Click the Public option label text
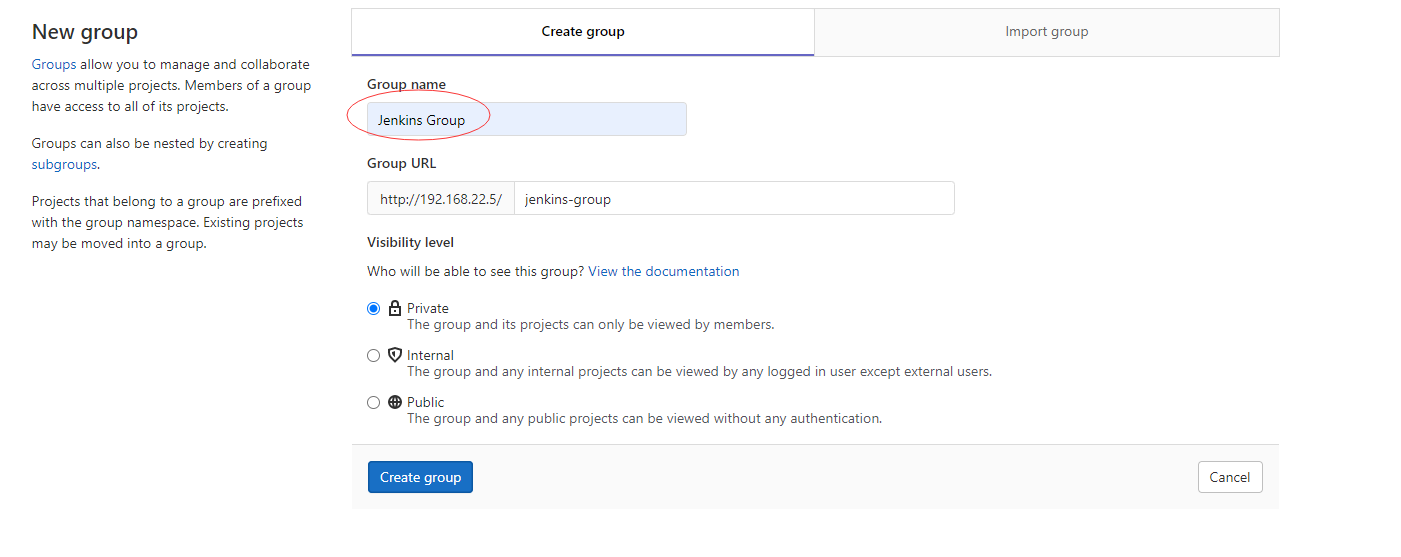The image size is (1401, 557). coord(426,402)
